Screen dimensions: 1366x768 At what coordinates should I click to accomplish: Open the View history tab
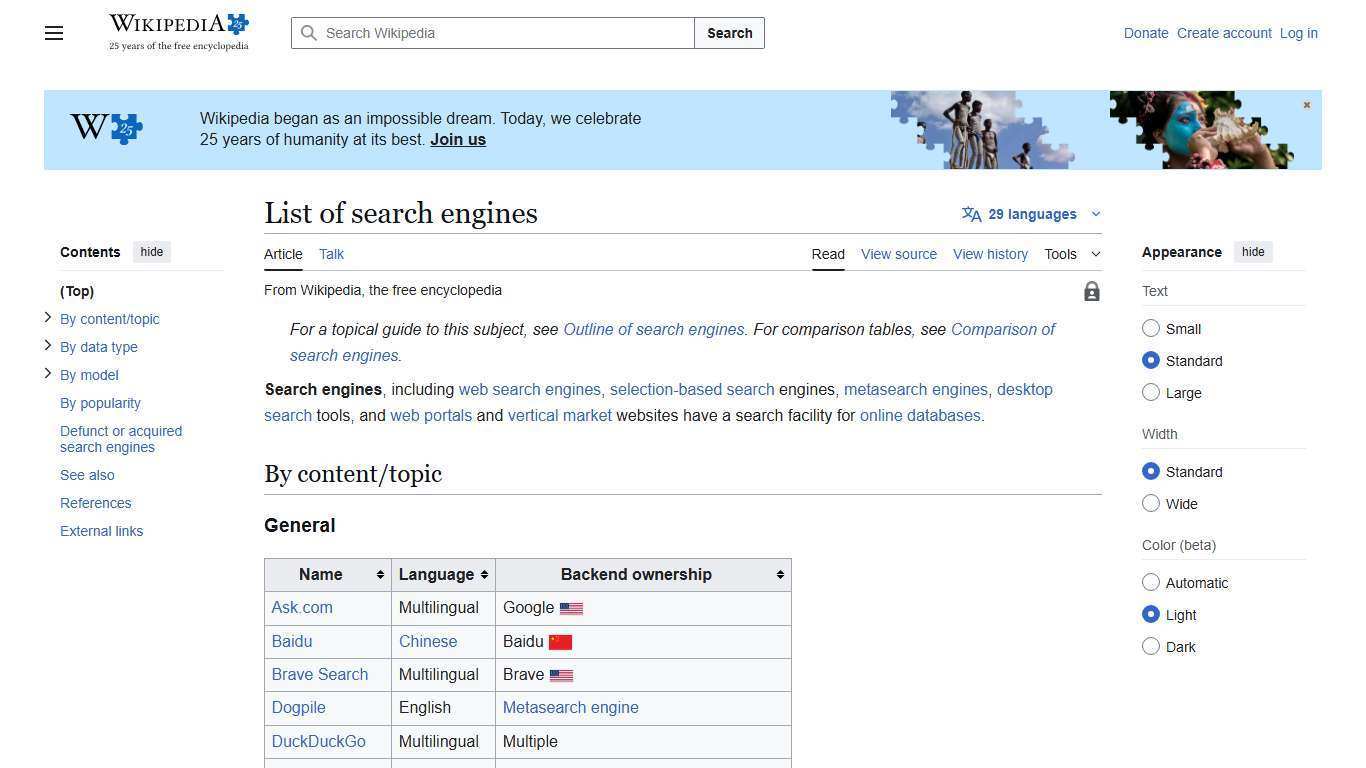[989, 254]
